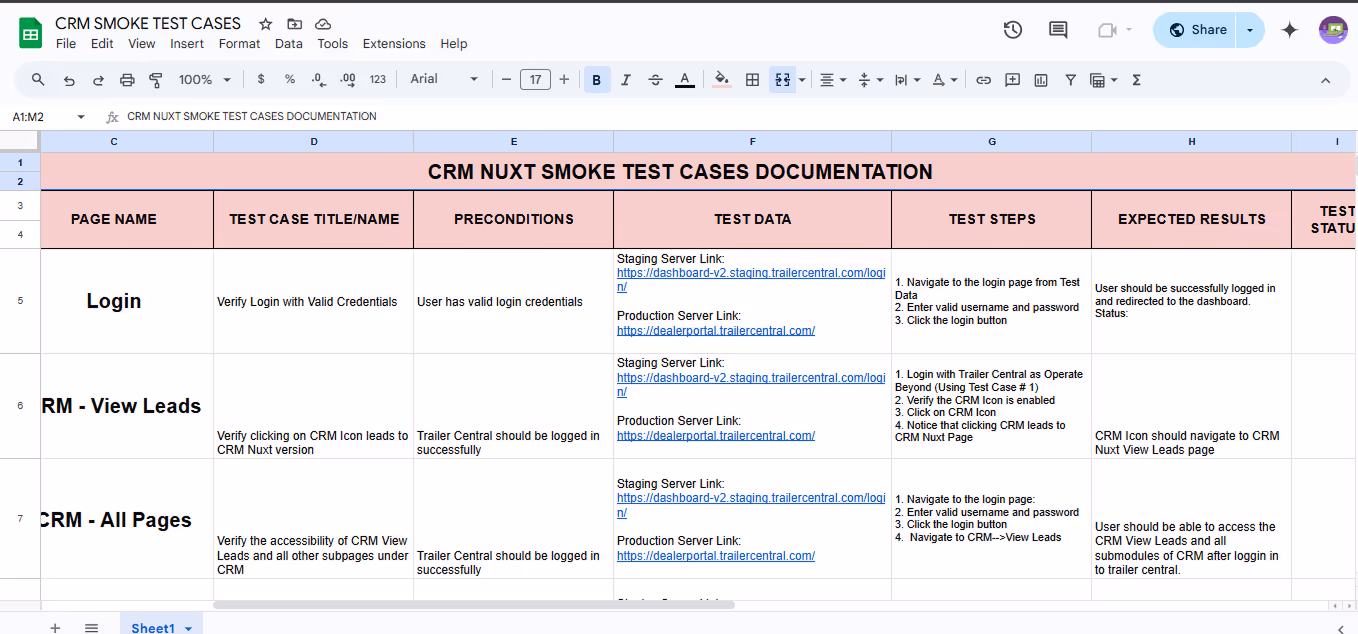This screenshot has width=1358, height=634.
Task: Format as percent
Action: pos(290,80)
